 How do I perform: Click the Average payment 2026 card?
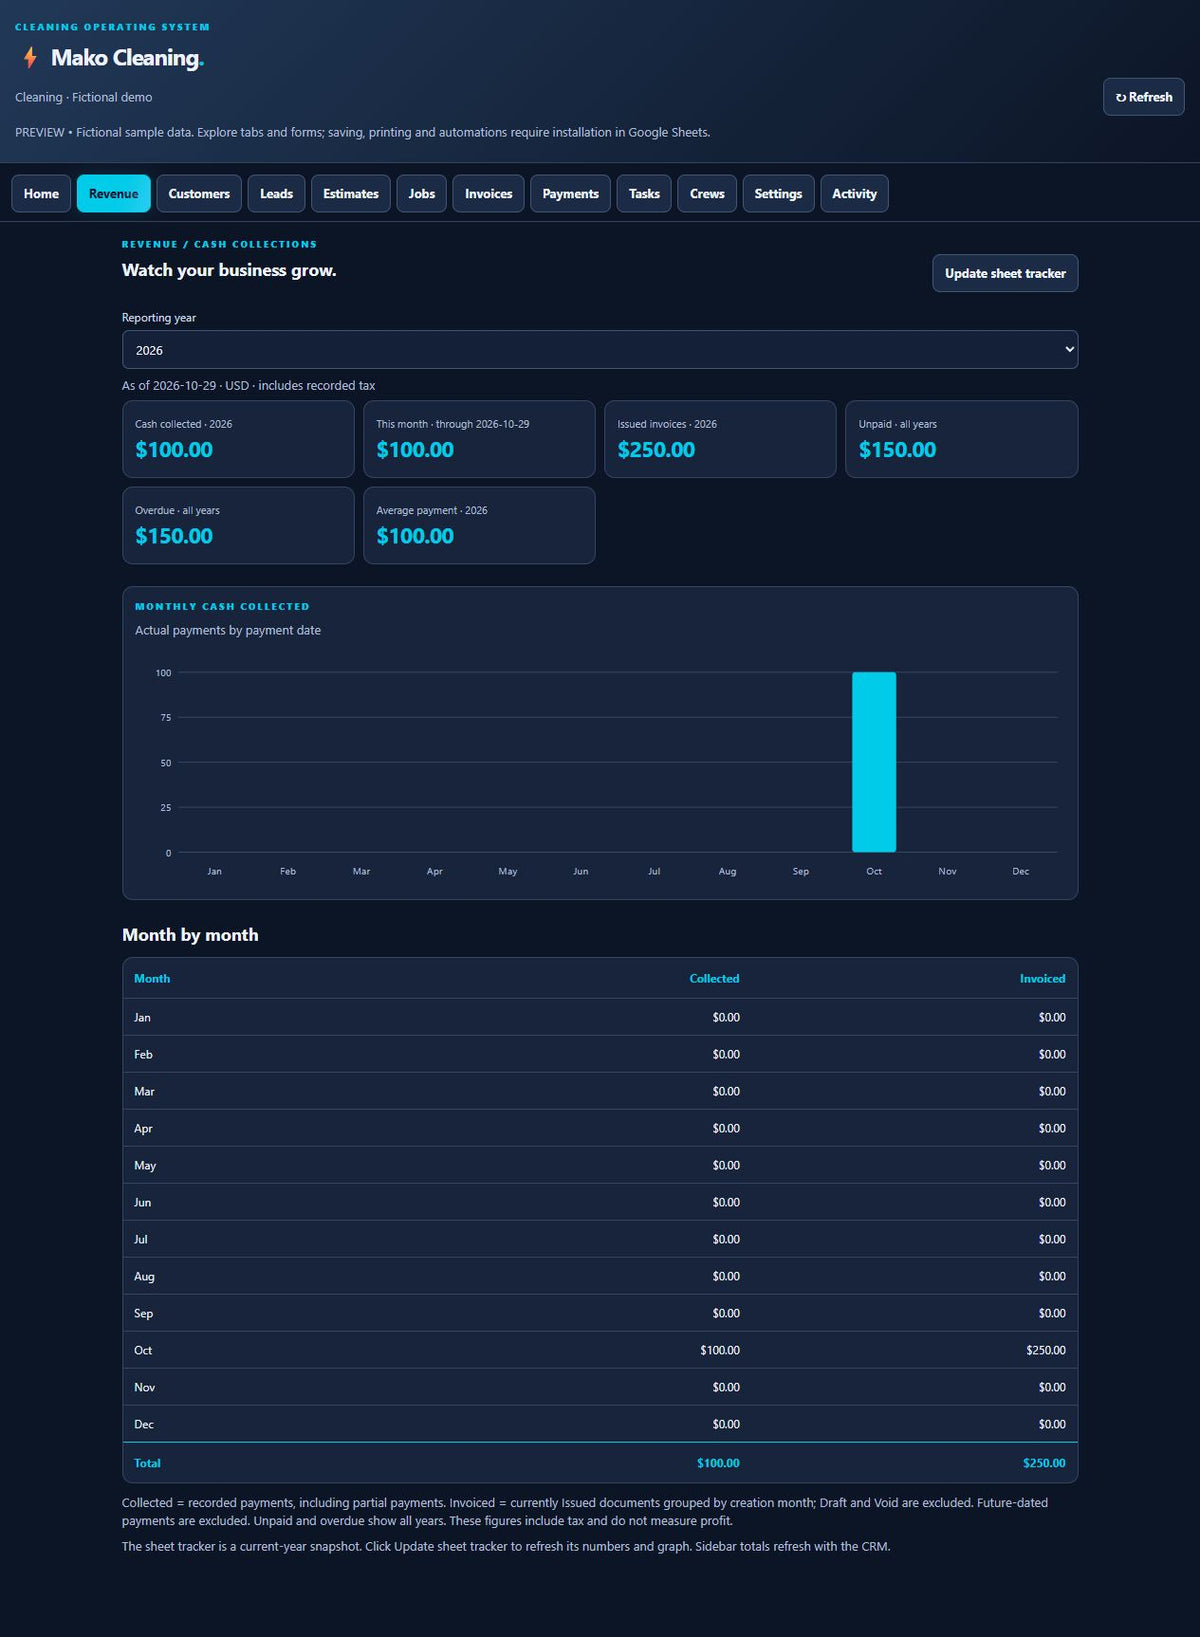point(479,525)
